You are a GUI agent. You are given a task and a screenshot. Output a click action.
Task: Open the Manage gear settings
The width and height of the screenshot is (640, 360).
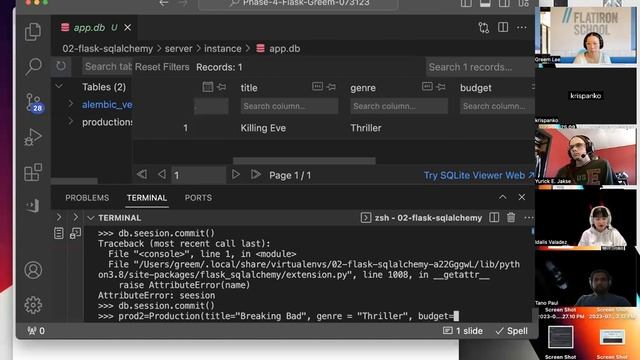(33, 305)
